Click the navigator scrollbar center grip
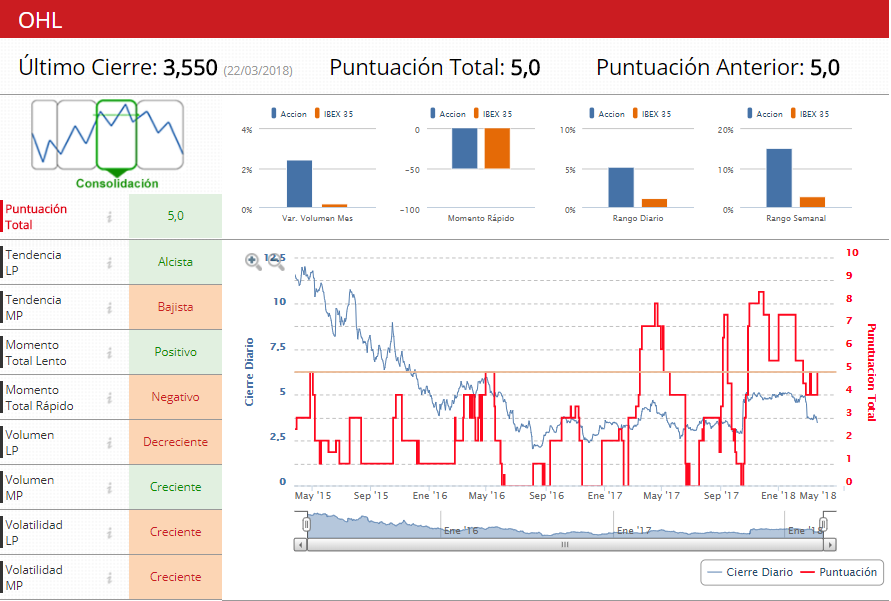This screenshot has width=891, height=601. pos(565,545)
